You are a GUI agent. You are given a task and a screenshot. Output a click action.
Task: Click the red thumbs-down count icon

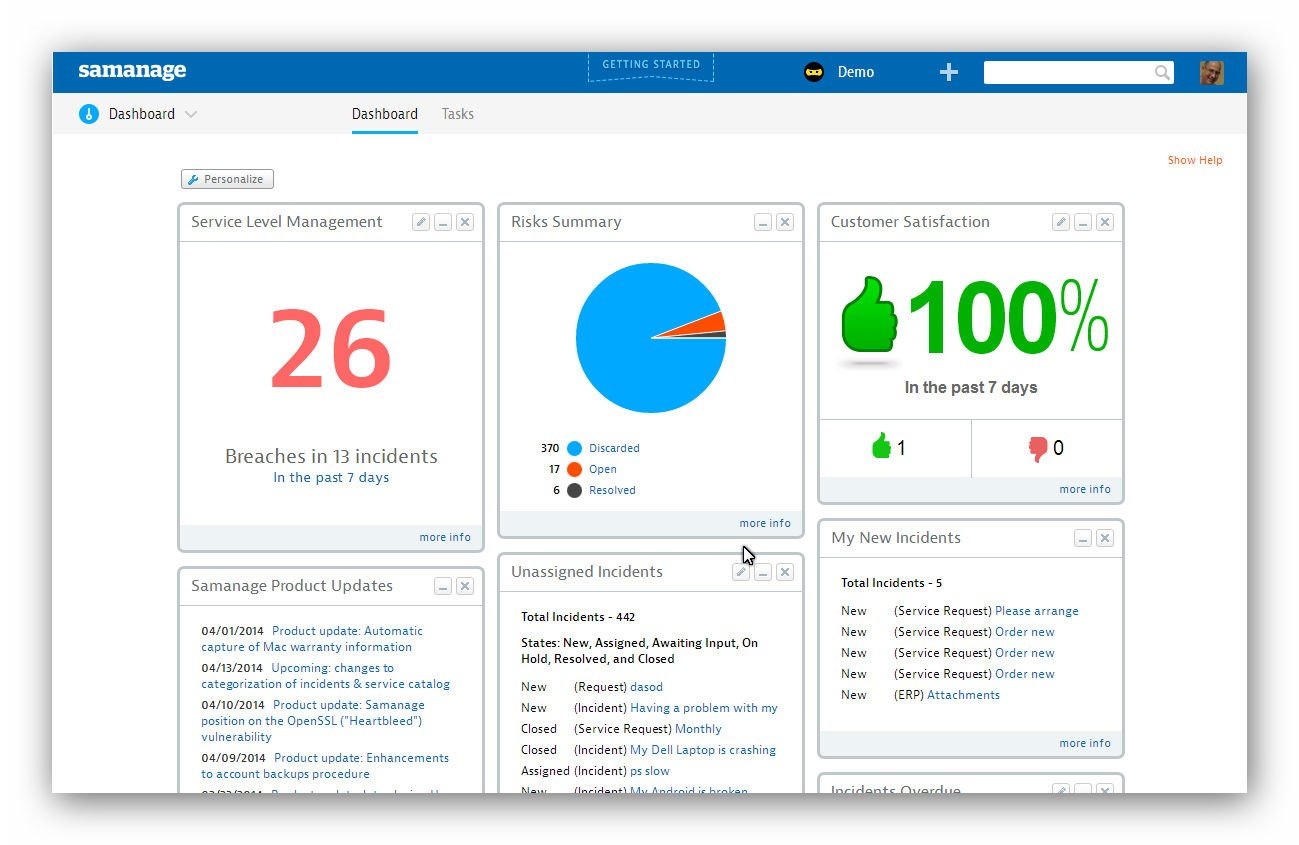point(1038,449)
